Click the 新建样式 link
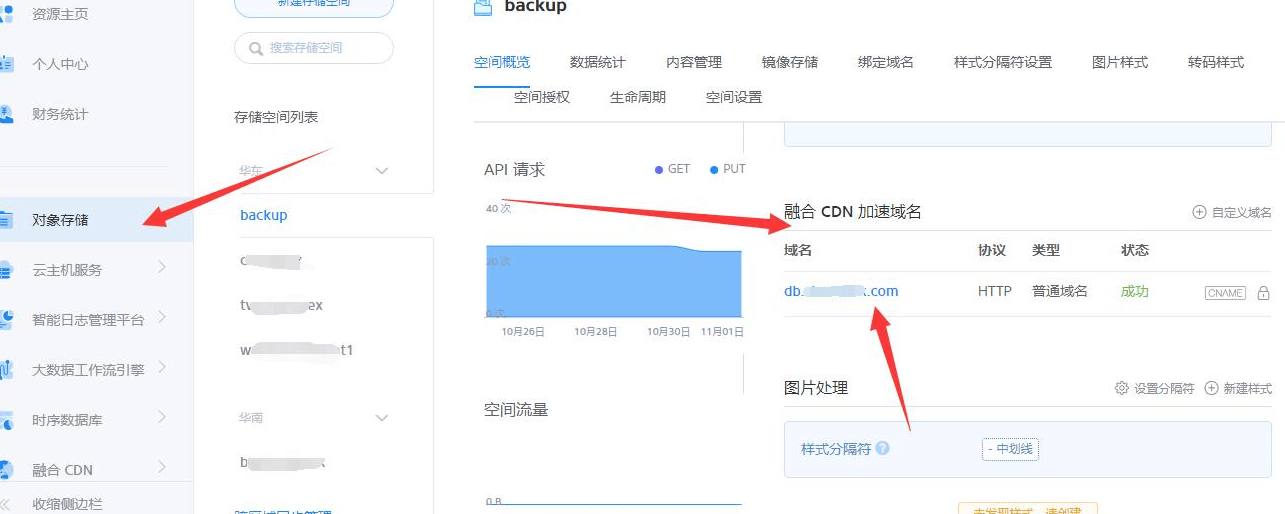The image size is (1285, 514). (x=1247, y=388)
